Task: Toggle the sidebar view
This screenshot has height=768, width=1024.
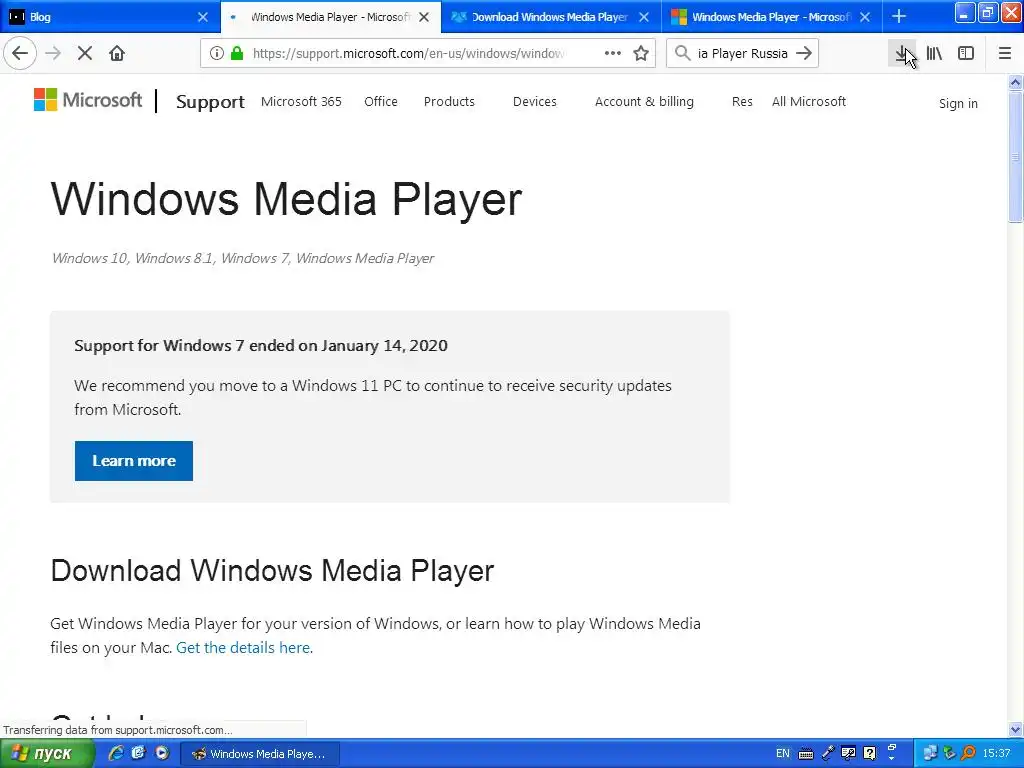Action: [966, 54]
